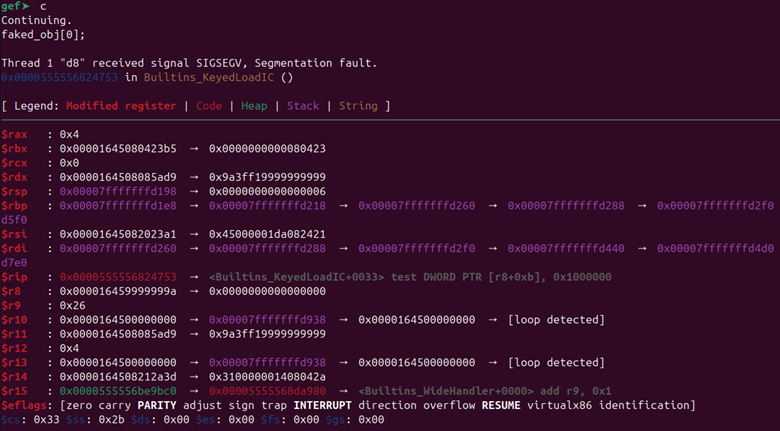Click the 'faked_obj[0];' line

pyautogui.click(x=43, y=35)
